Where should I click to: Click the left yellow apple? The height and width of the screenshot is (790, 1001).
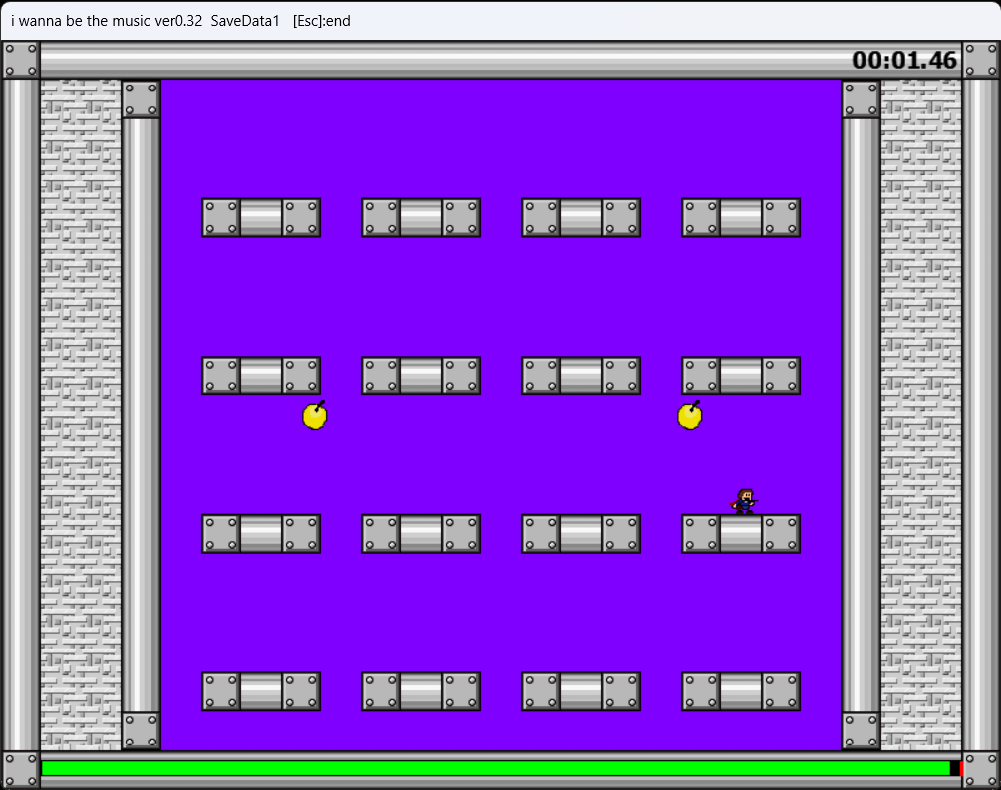[315, 416]
